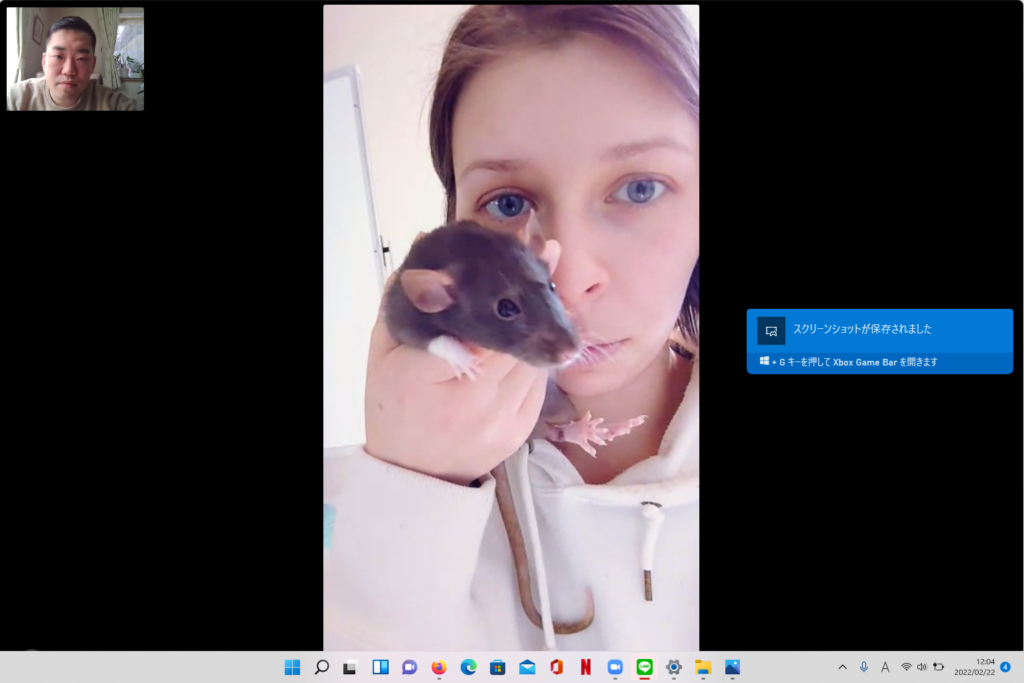Image resolution: width=1024 pixels, height=683 pixels.
Task: Open the volume speaker control in tray
Action: point(921,667)
